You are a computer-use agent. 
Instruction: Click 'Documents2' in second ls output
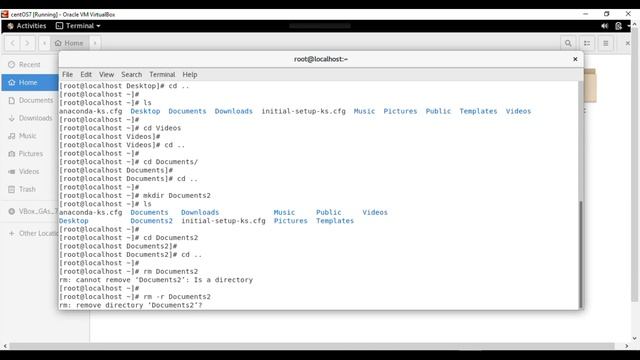click(151, 221)
